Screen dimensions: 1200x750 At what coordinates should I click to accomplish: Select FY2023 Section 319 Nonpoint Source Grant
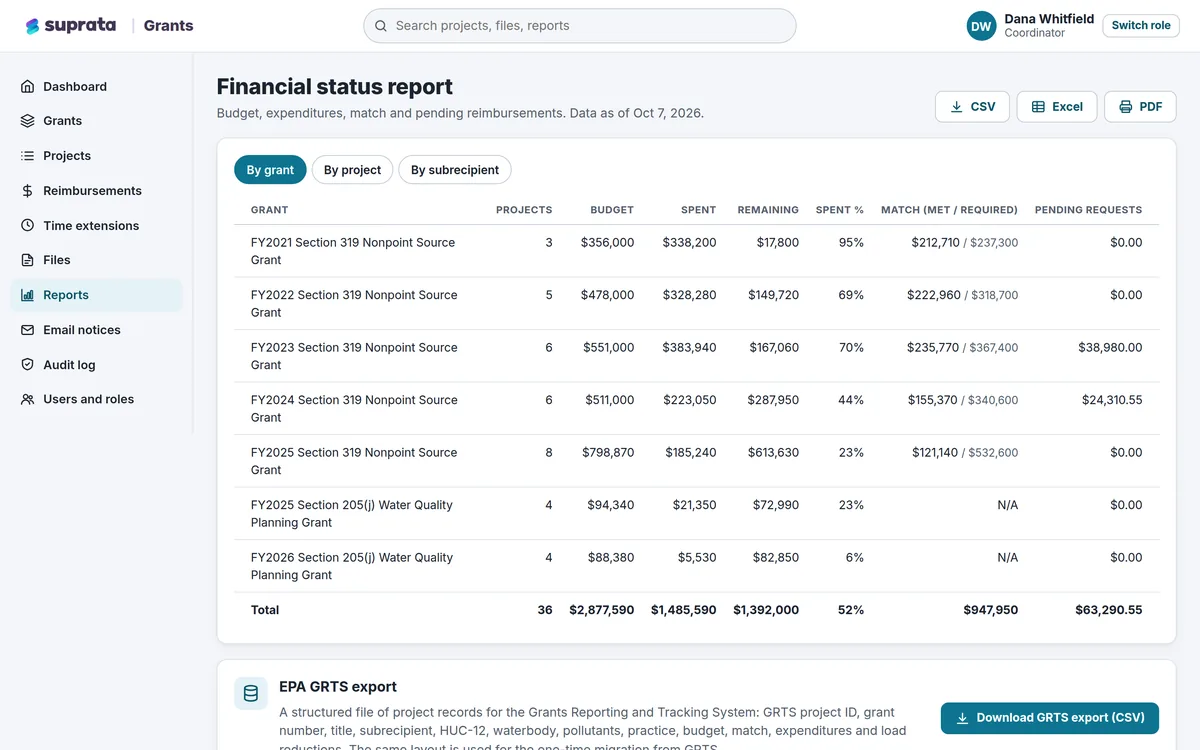[x=354, y=356]
